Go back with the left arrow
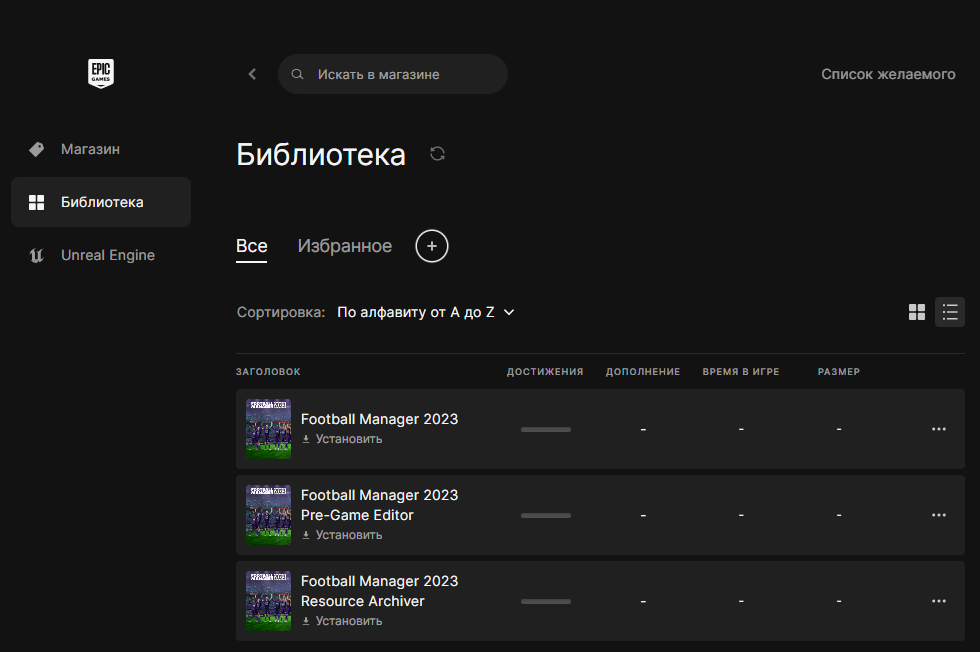This screenshot has height=652, width=980. click(x=252, y=74)
